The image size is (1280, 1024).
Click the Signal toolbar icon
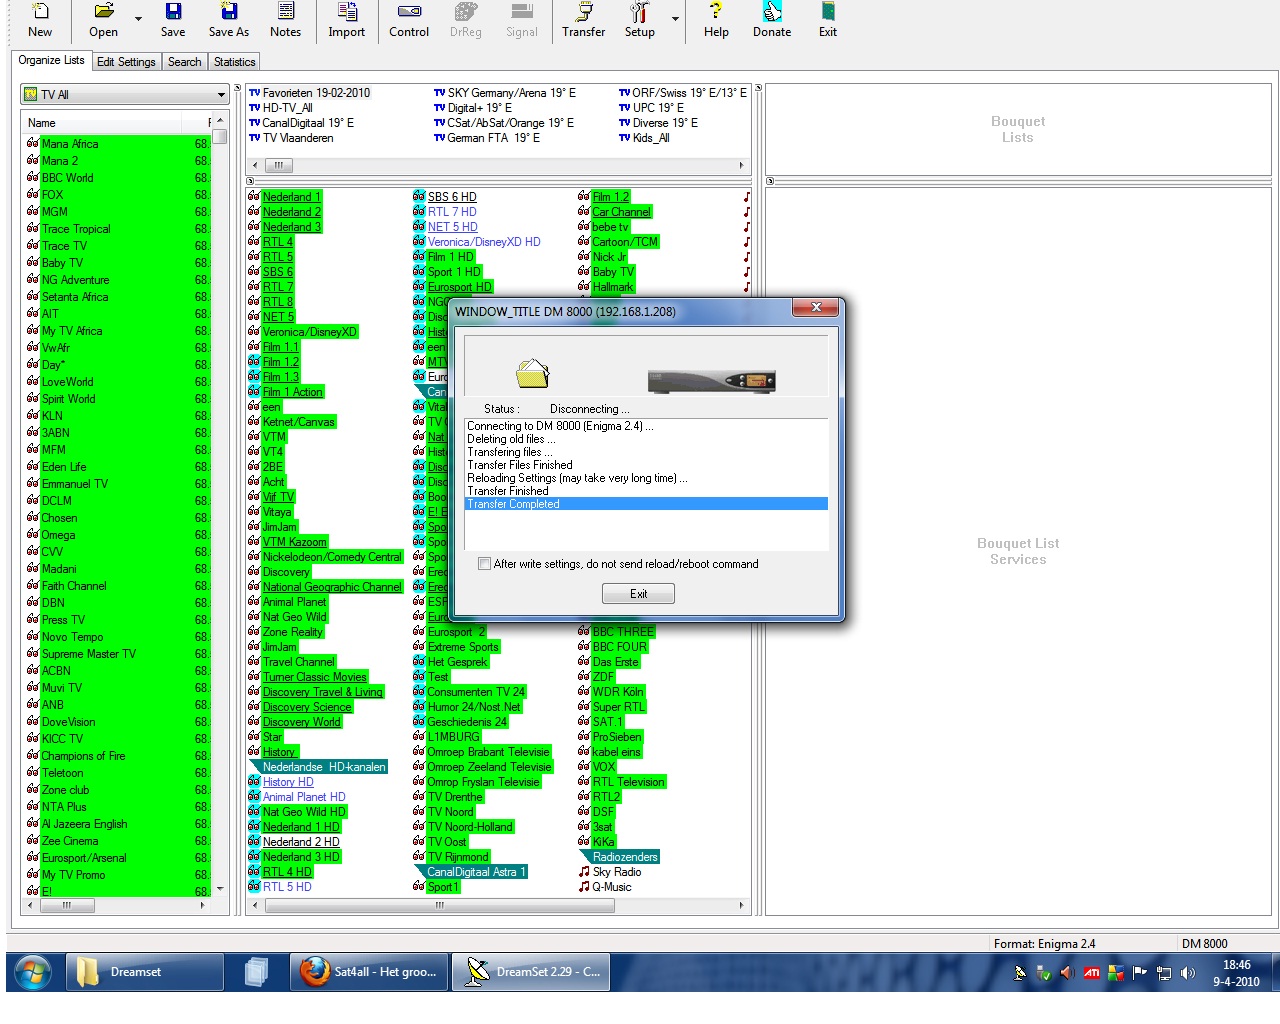(x=522, y=20)
